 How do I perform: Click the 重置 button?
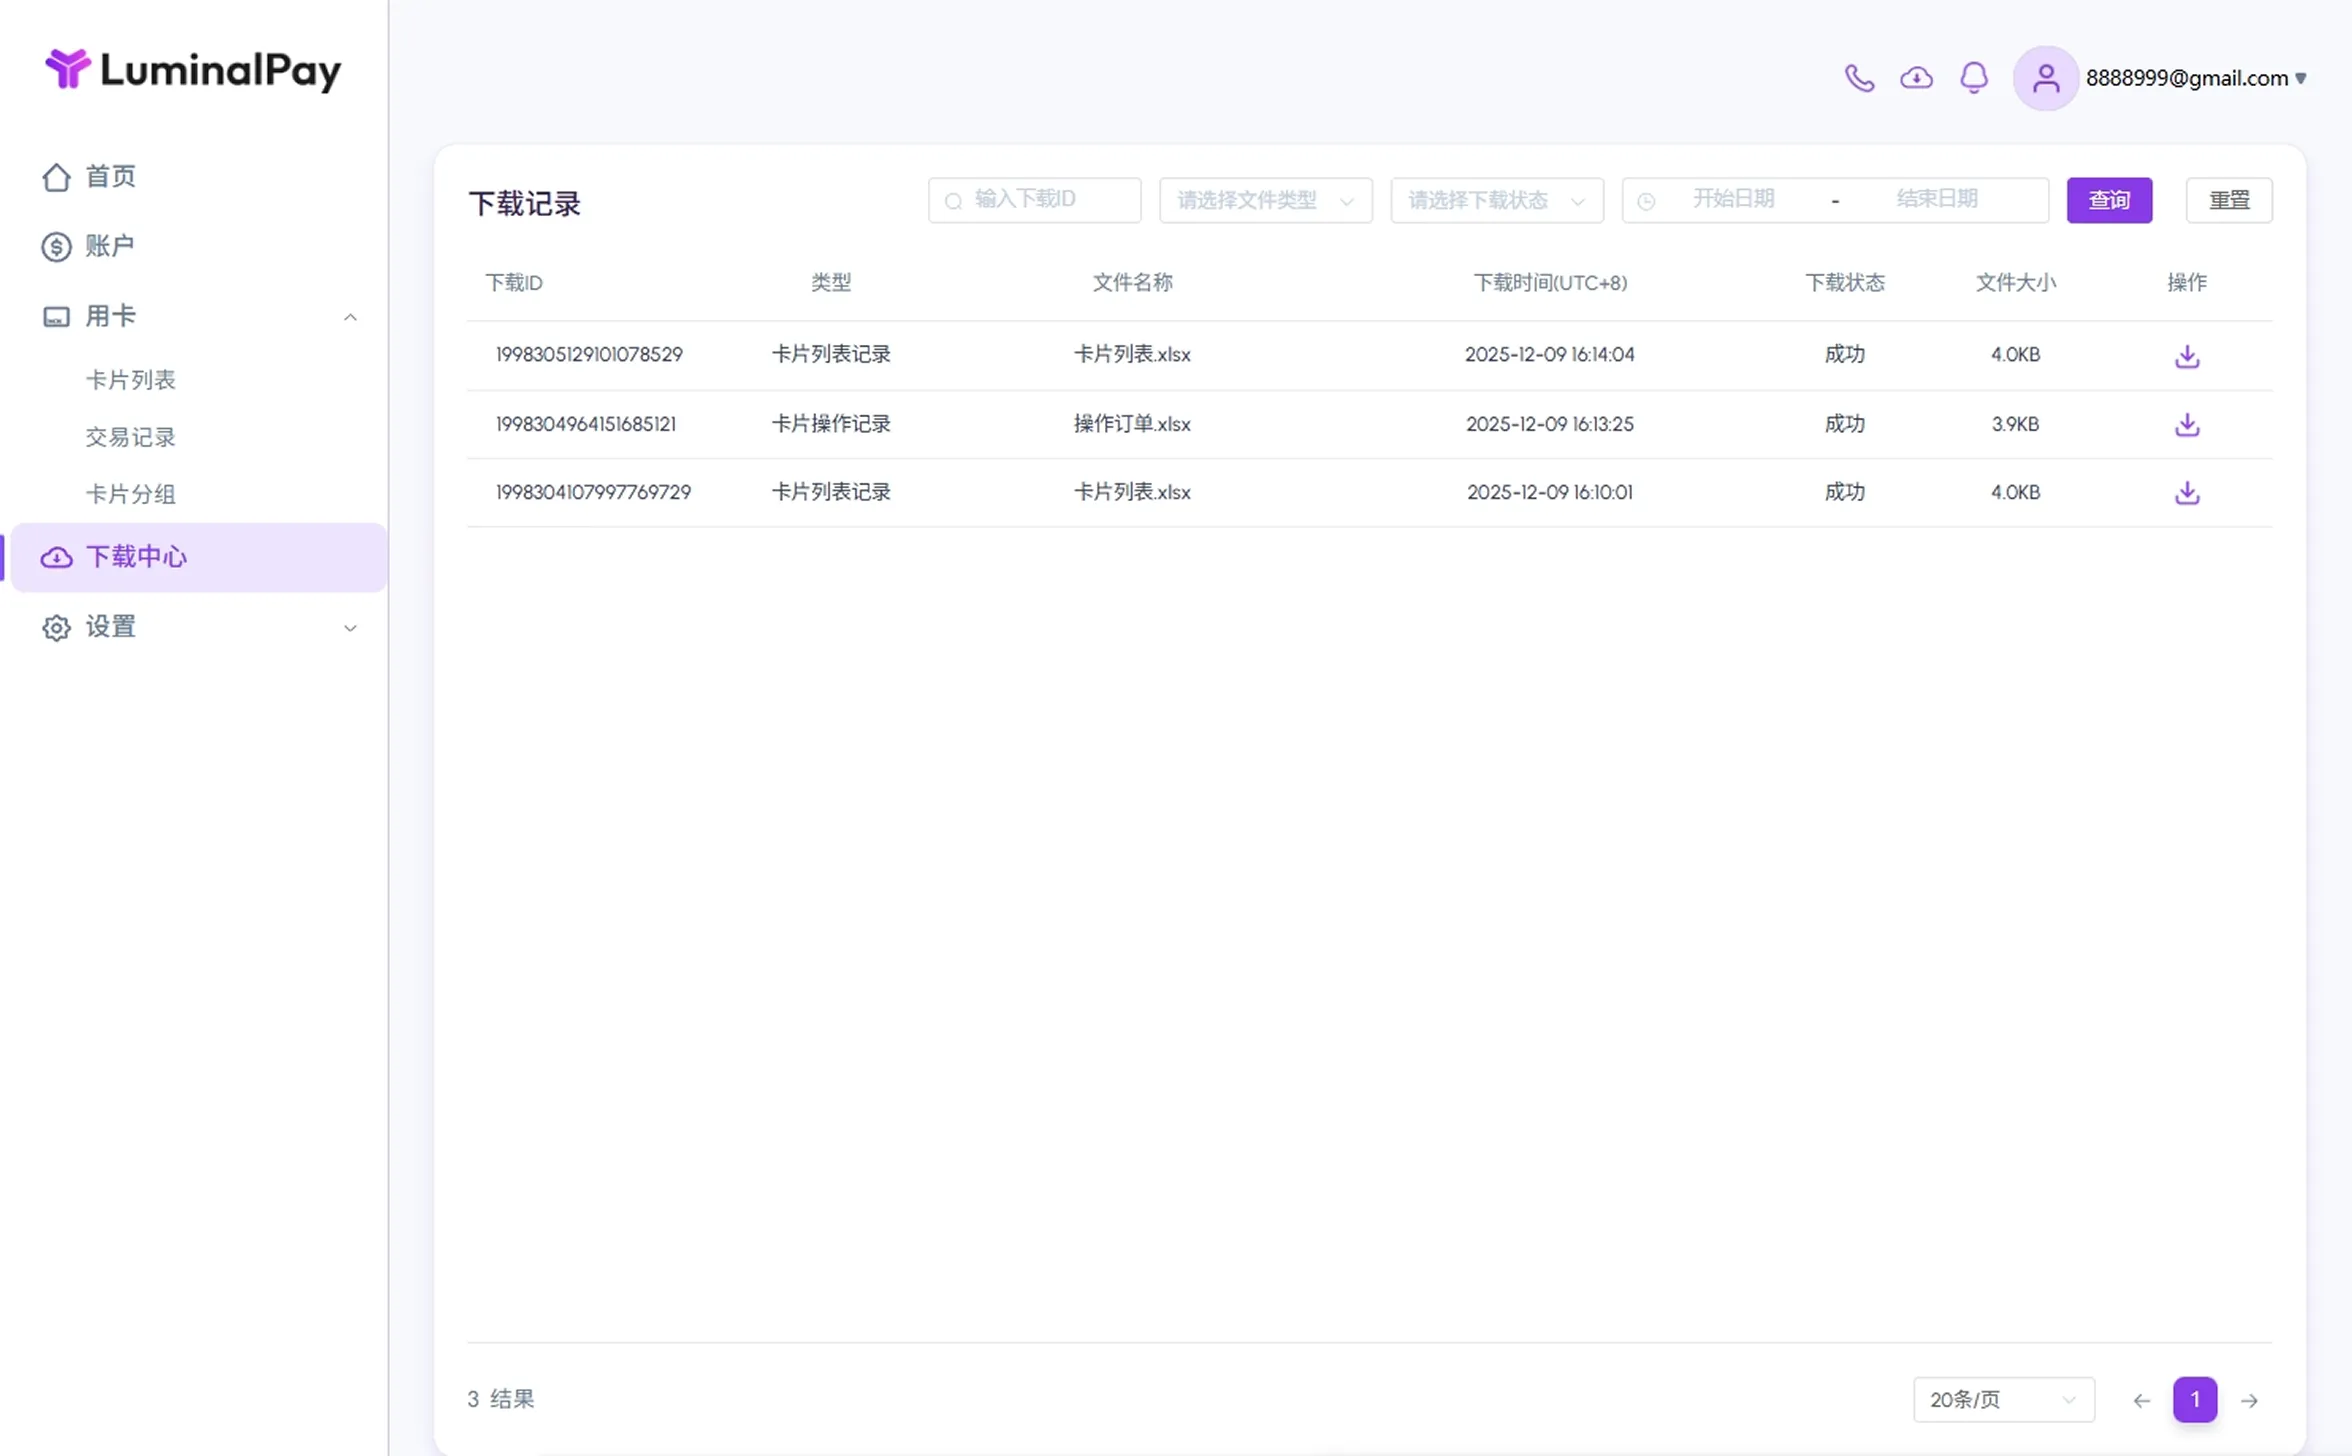tap(2229, 200)
